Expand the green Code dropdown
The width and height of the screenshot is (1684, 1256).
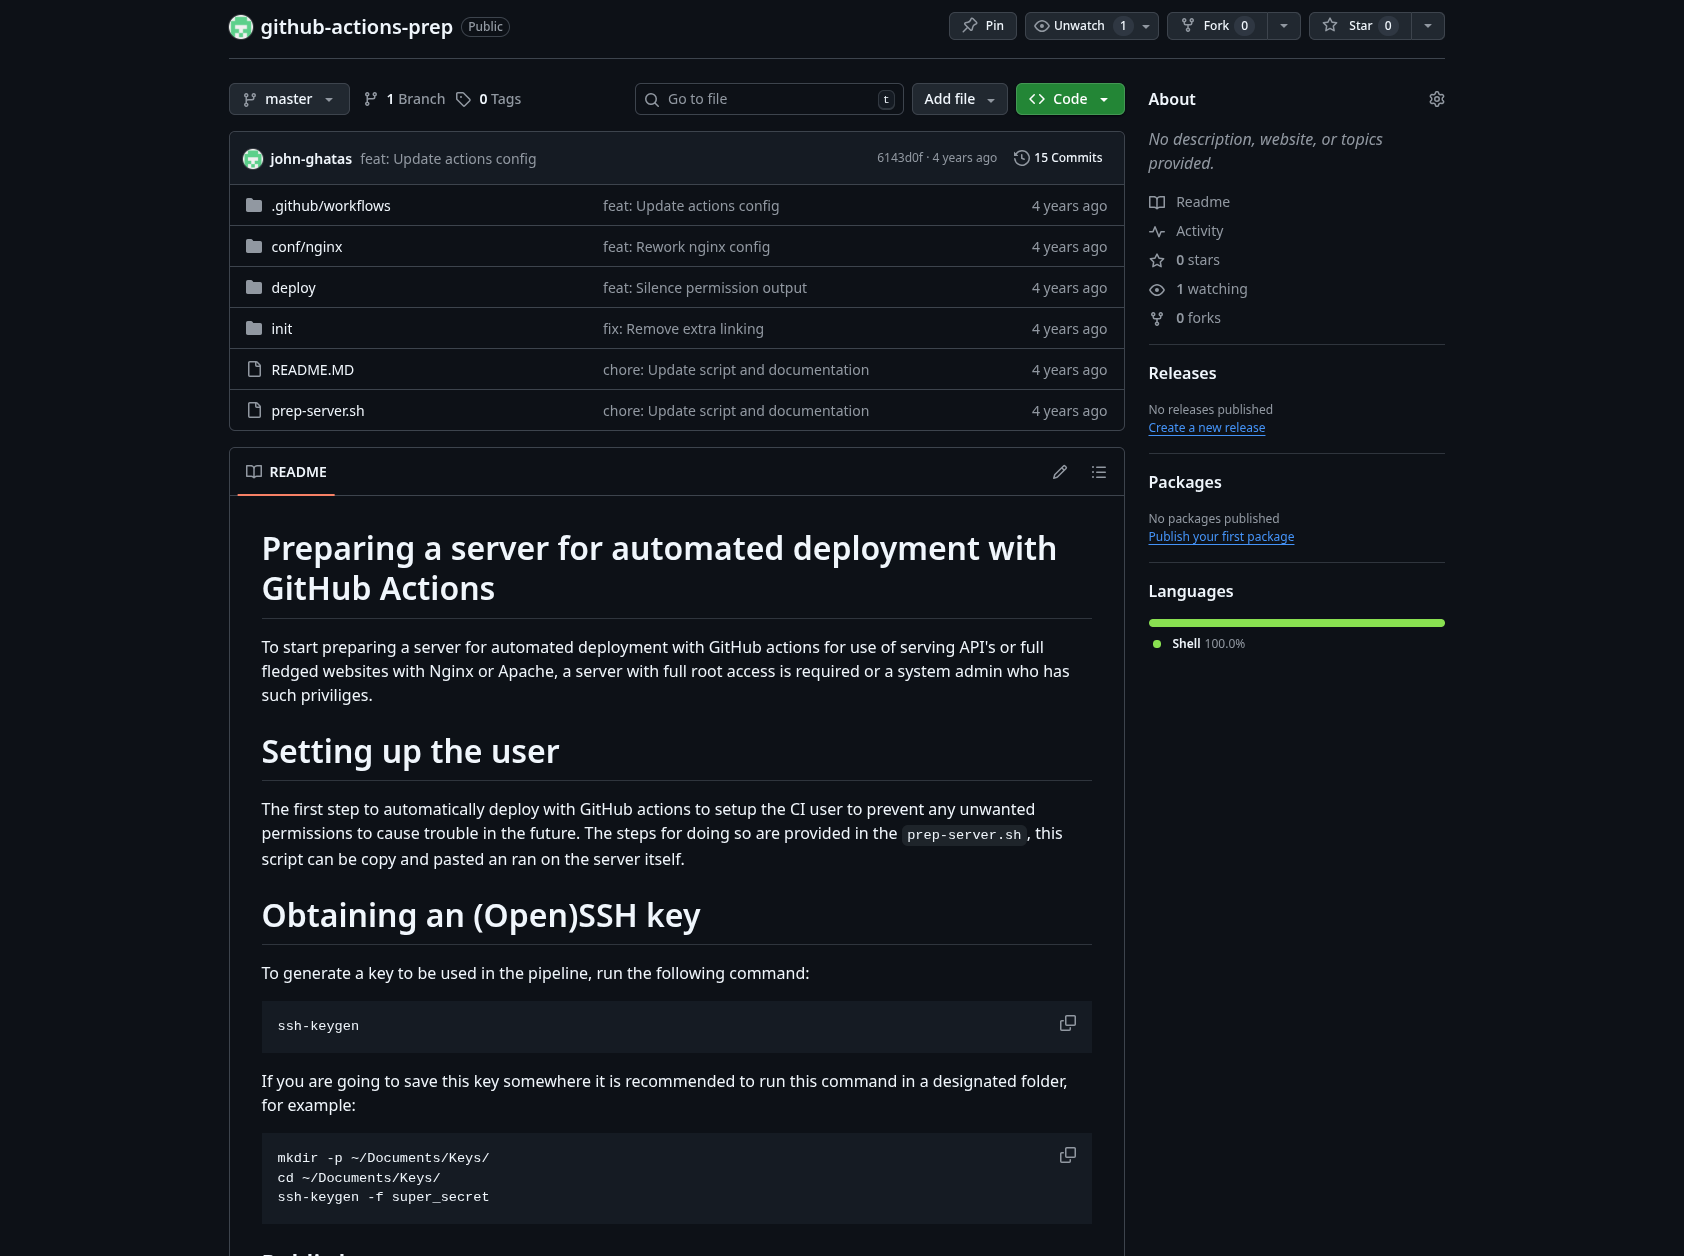[1069, 99]
